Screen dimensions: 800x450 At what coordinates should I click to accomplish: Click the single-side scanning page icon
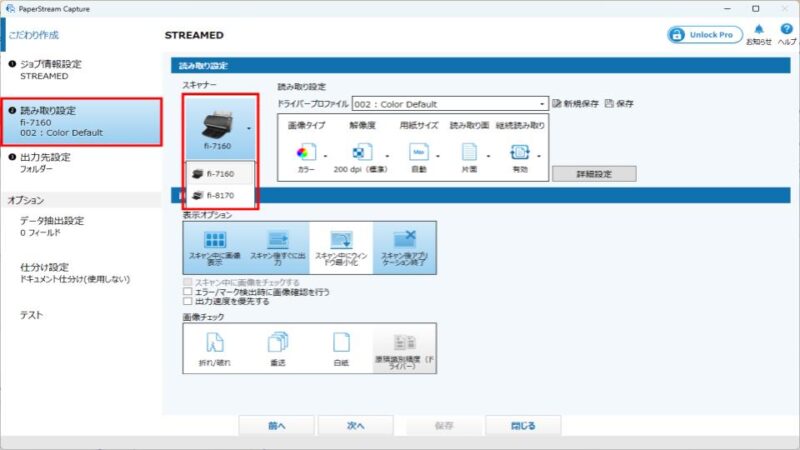point(469,152)
